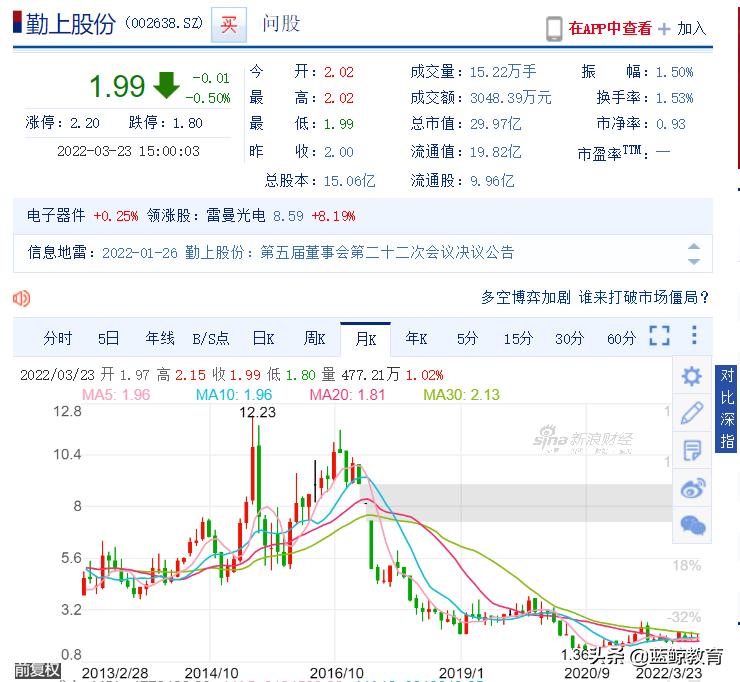Switch to the 5日 chart tab
The width and height of the screenshot is (740, 682).
click(109, 338)
